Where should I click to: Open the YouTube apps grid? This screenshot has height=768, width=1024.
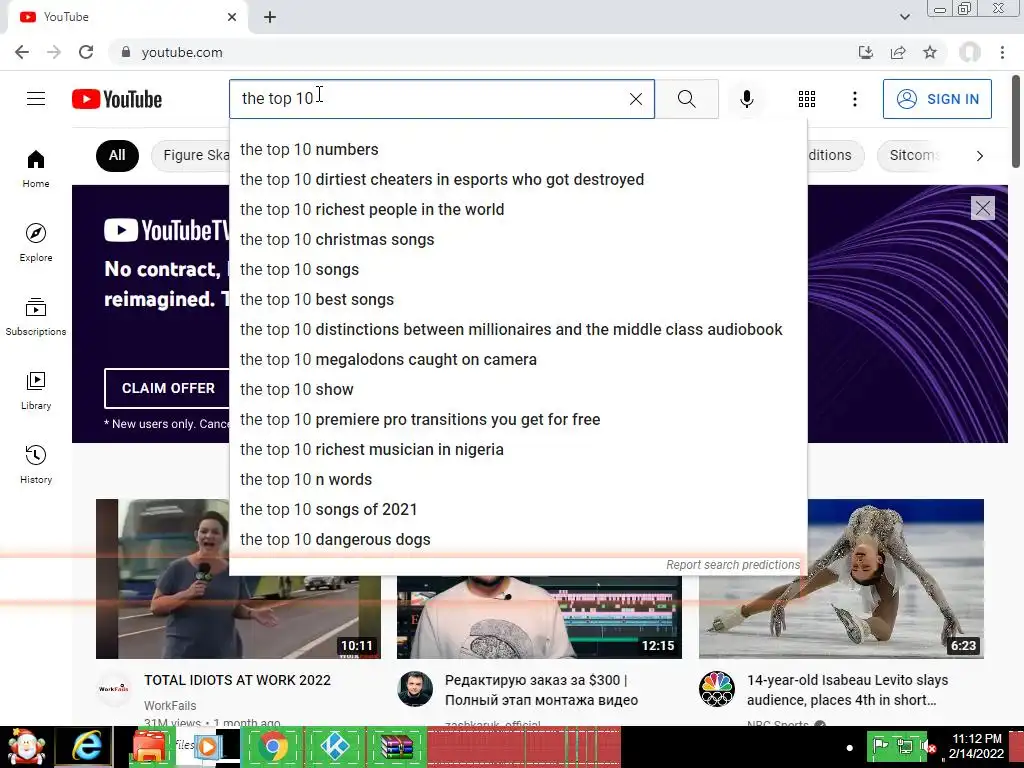[807, 99]
